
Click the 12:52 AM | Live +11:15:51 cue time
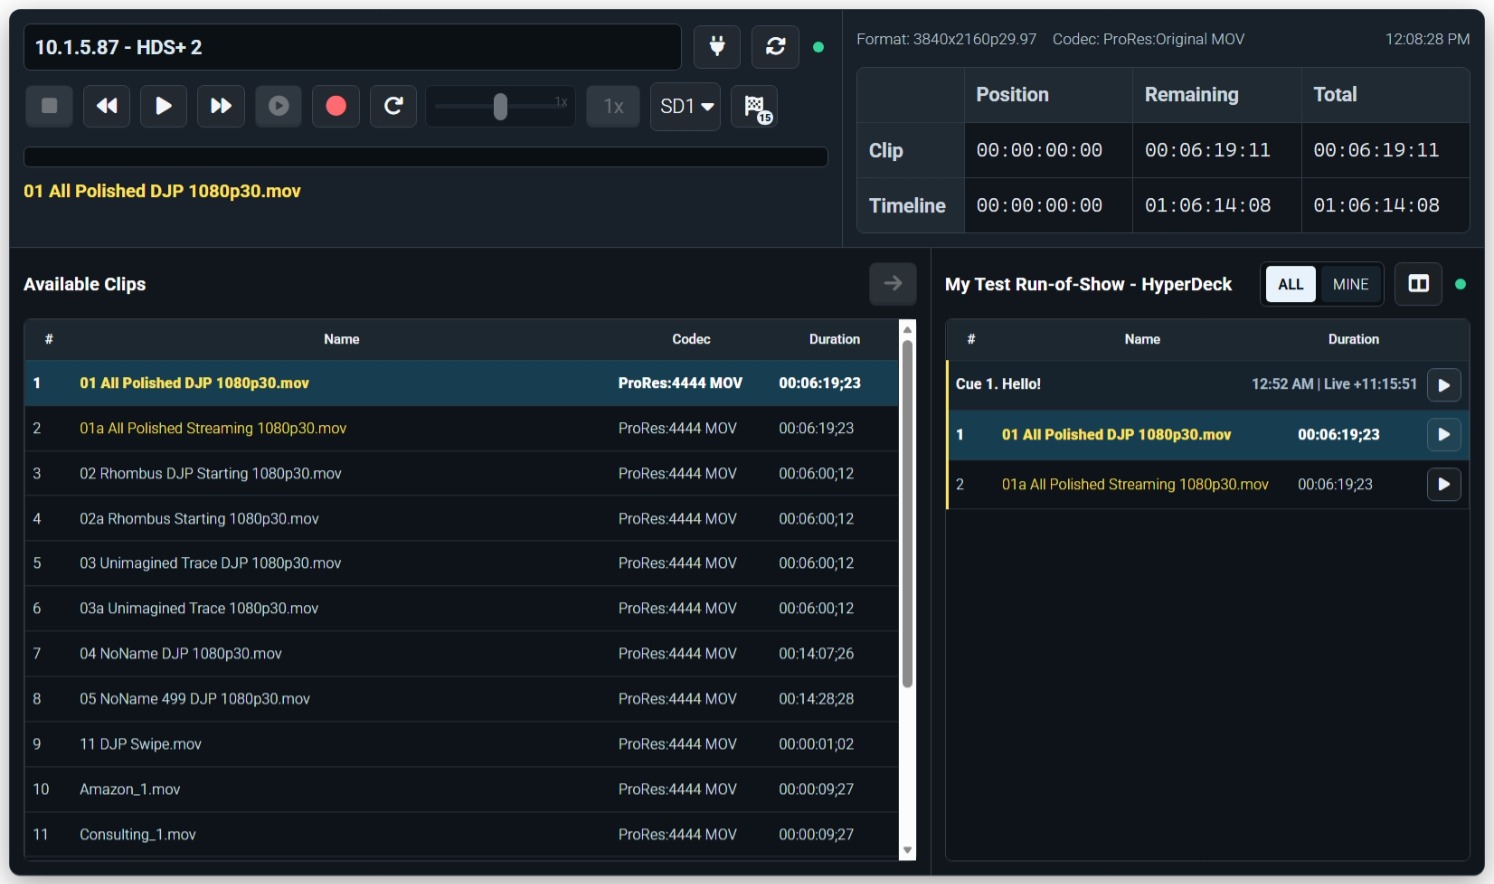click(x=1334, y=384)
